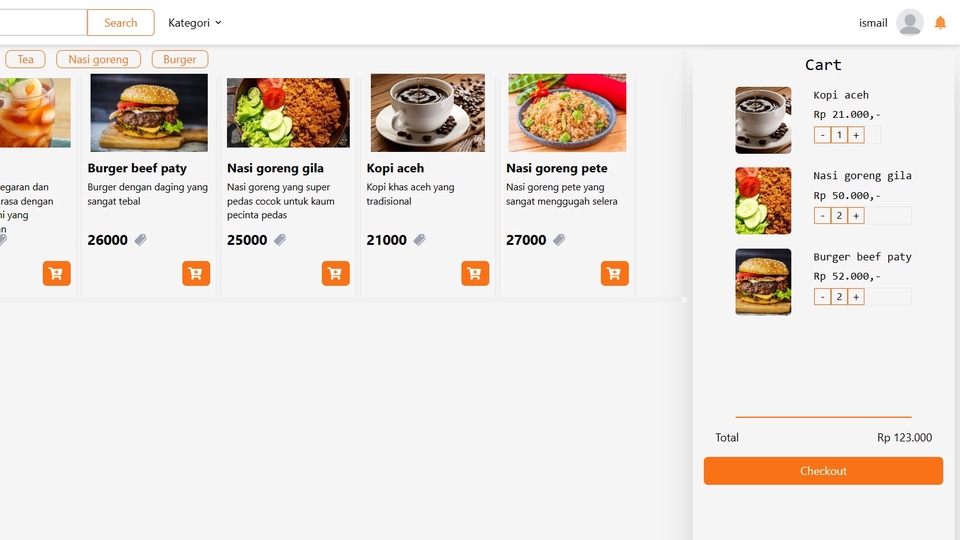The height and width of the screenshot is (540, 960).
Task: Expand the Kategori dropdown
Action: tap(195, 23)
